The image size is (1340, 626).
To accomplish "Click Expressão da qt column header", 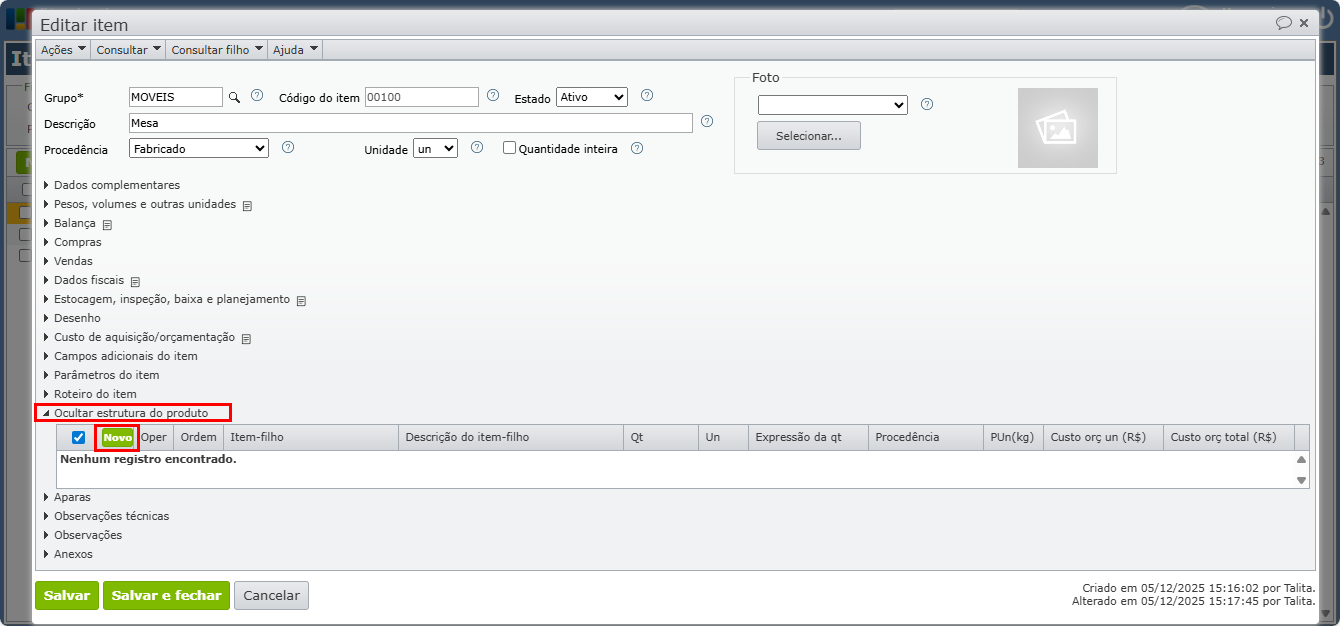I will tap(808, 437).
